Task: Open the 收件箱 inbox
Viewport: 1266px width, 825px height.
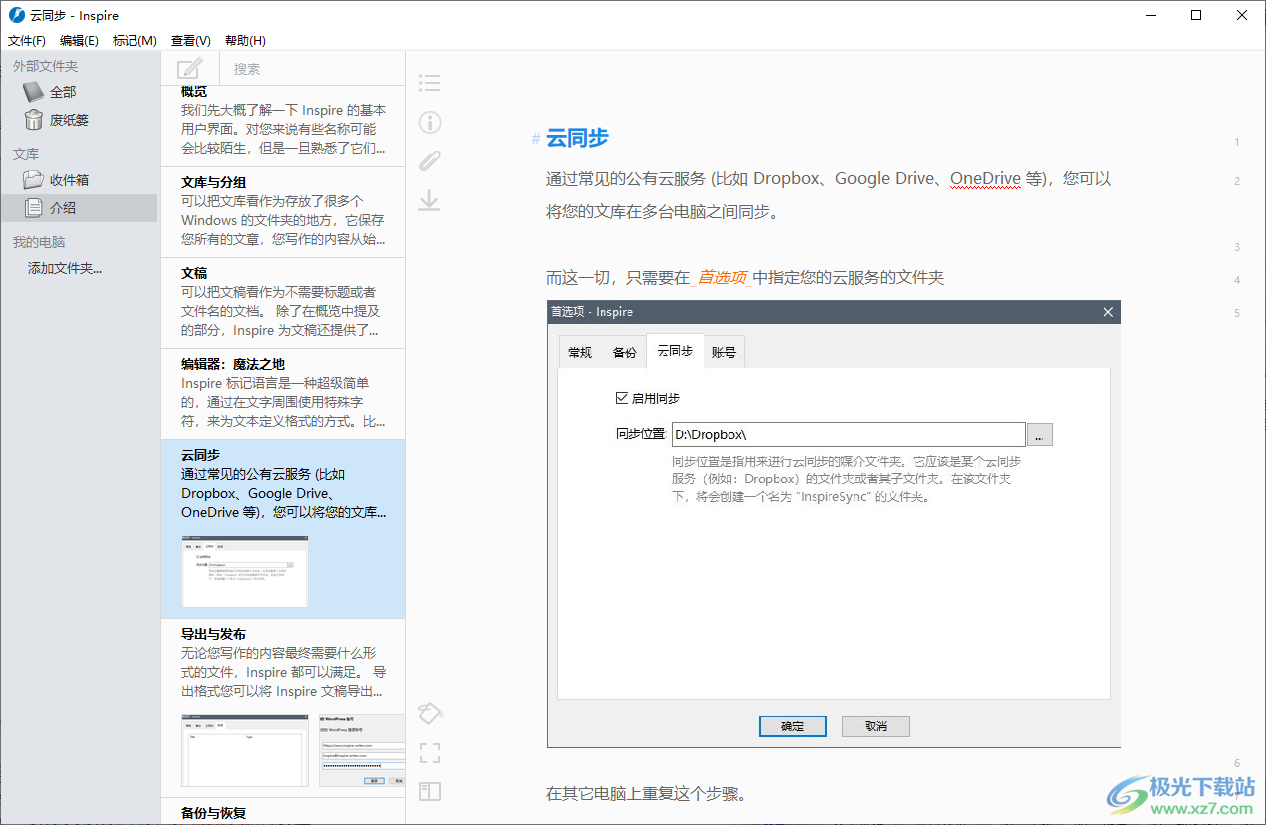Action: tap(69, 180)
